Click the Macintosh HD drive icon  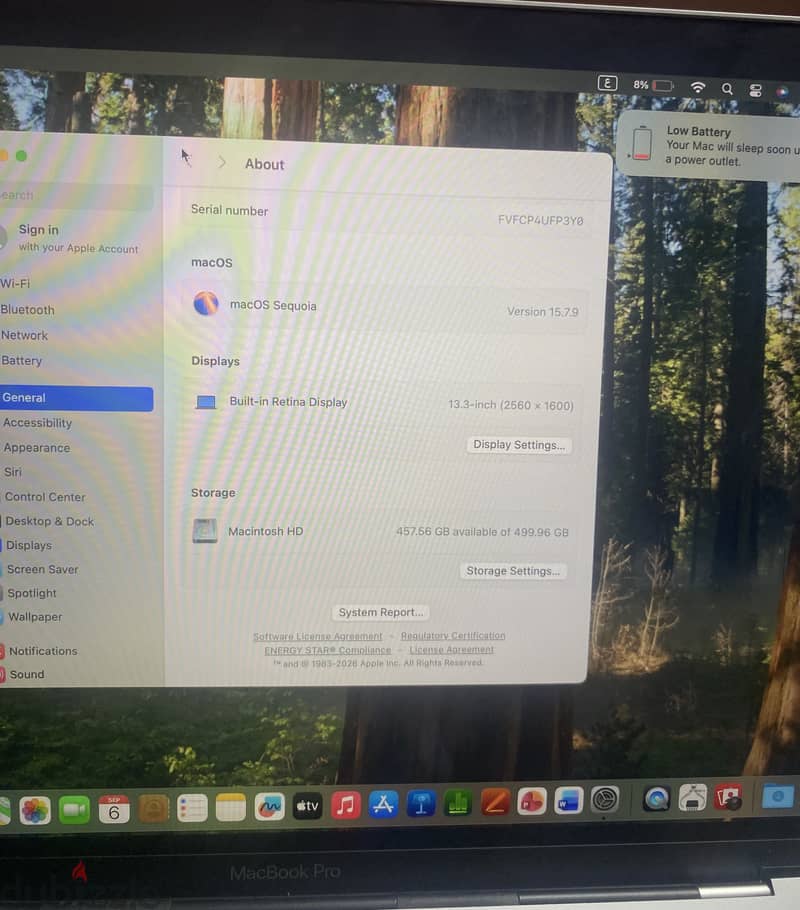pyautogui.click(x=205, y=530)
